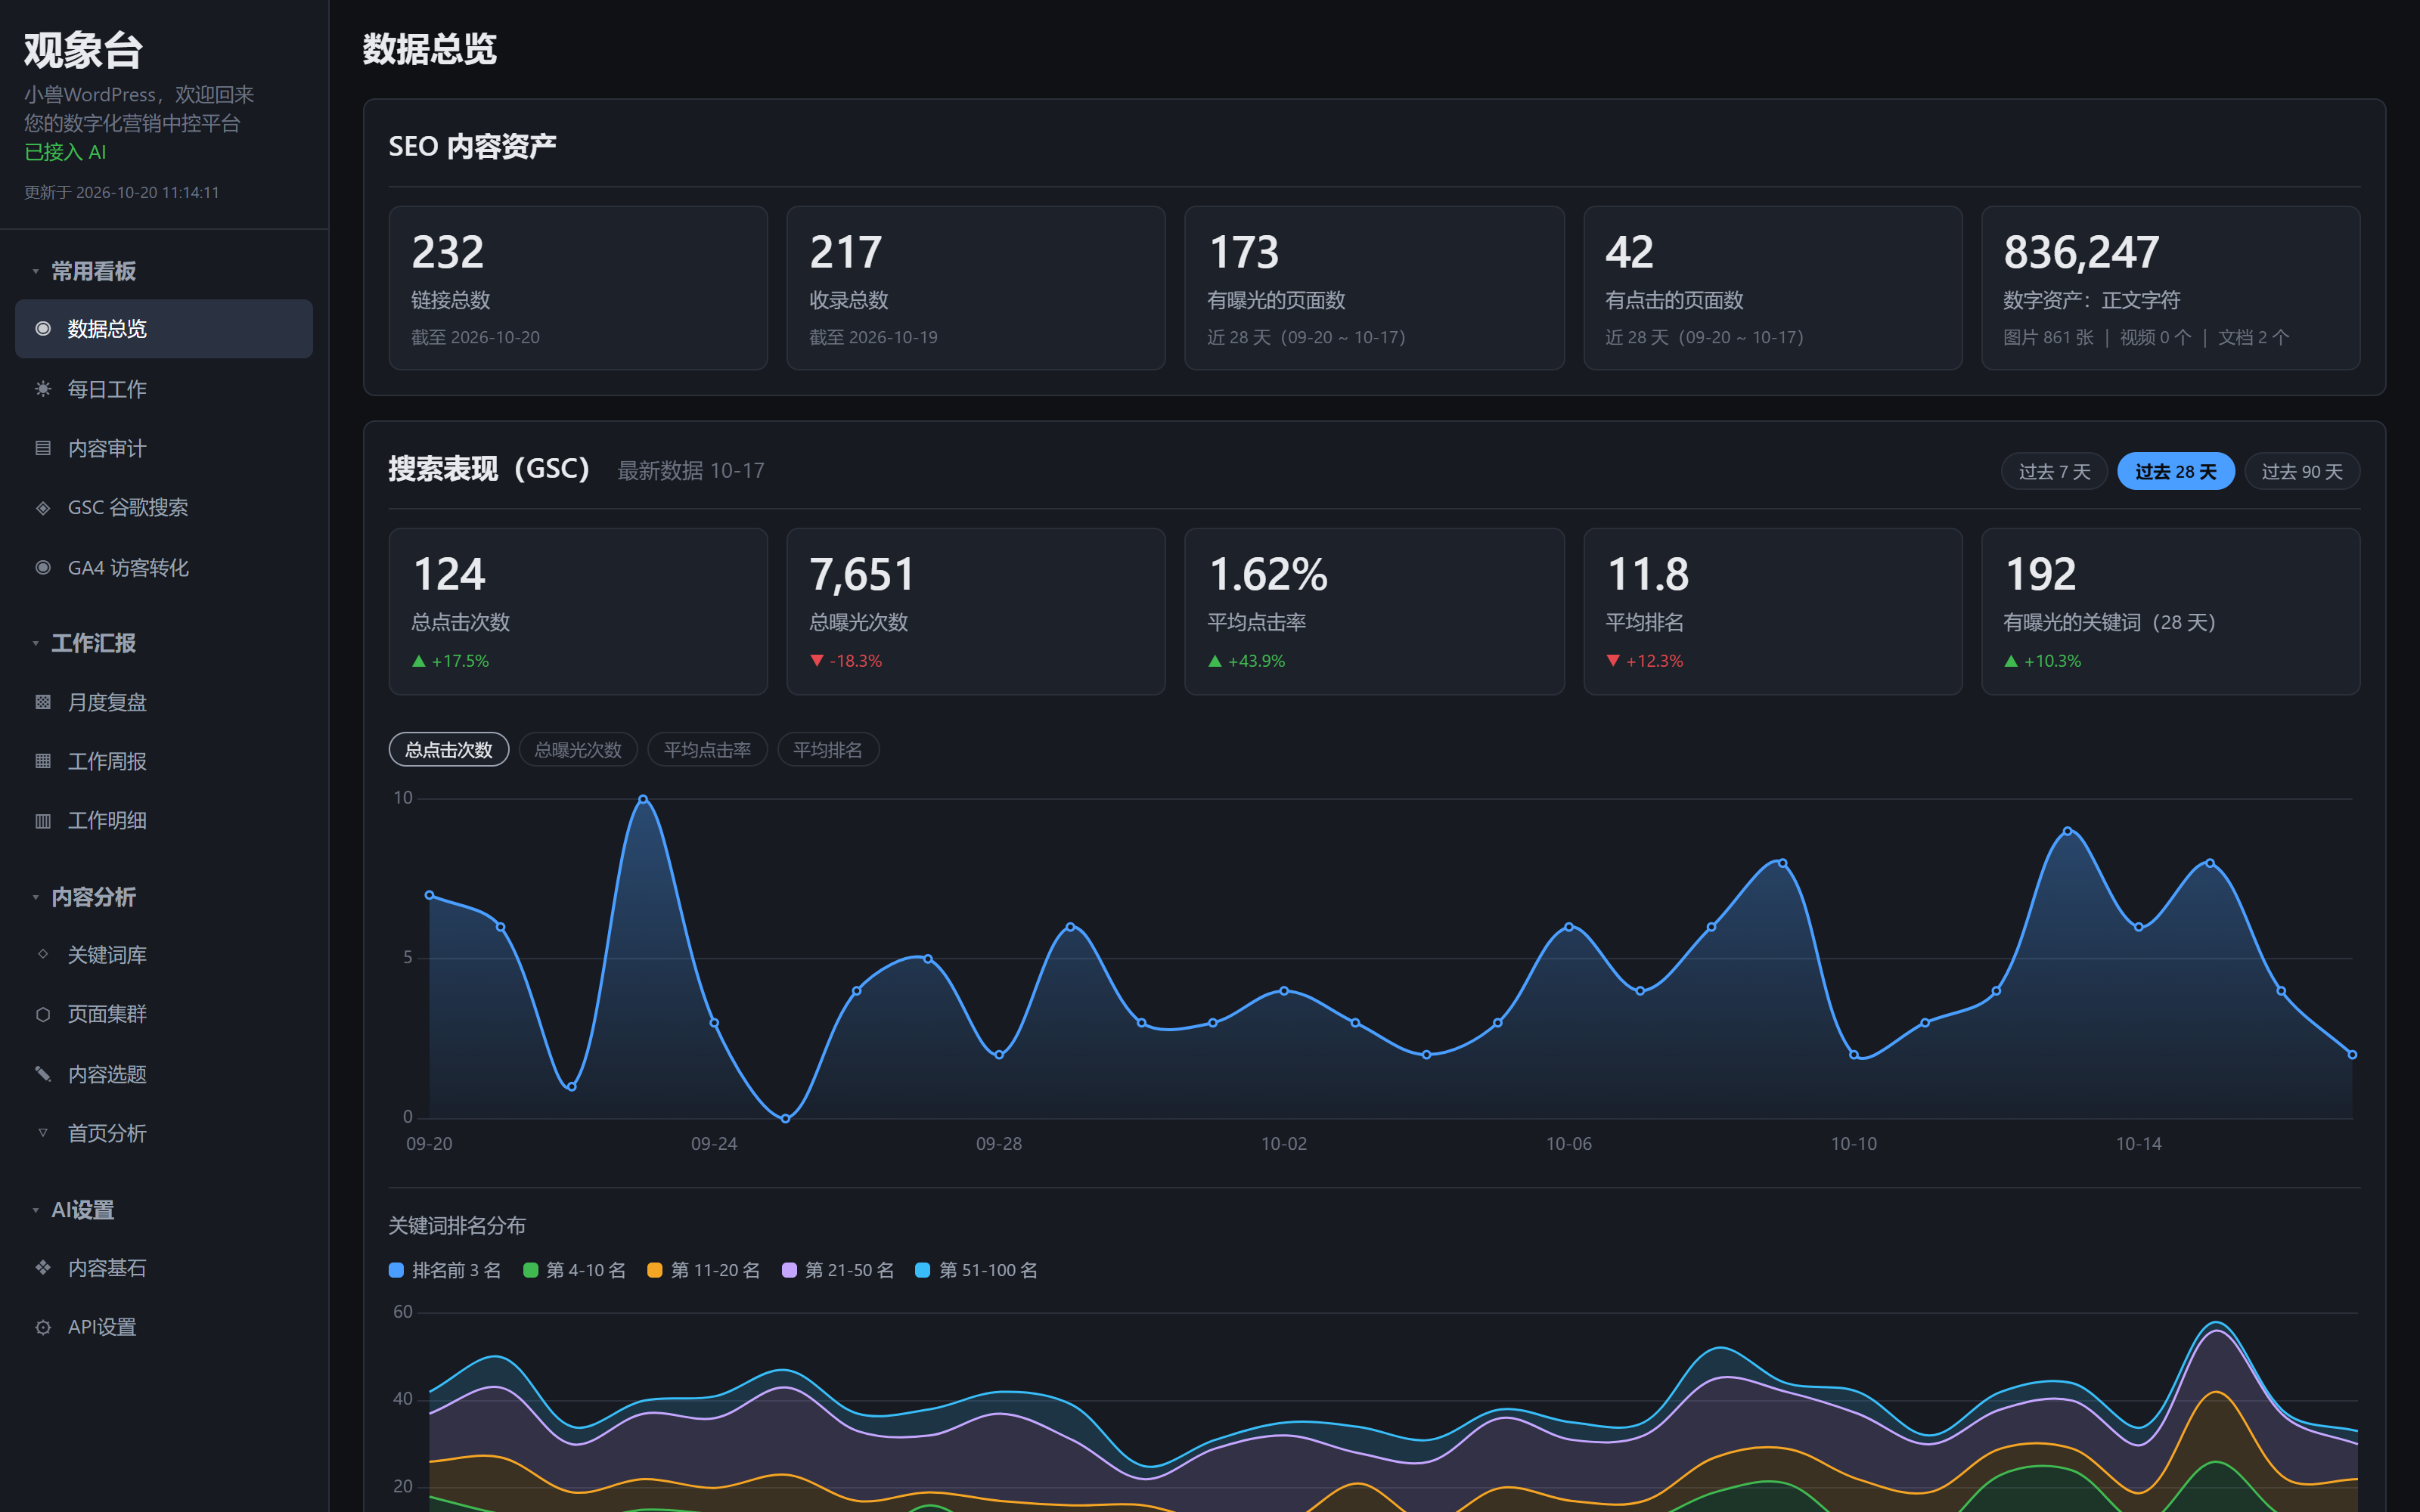Open the 平均排名 11.8 card

click(1773, 611)
